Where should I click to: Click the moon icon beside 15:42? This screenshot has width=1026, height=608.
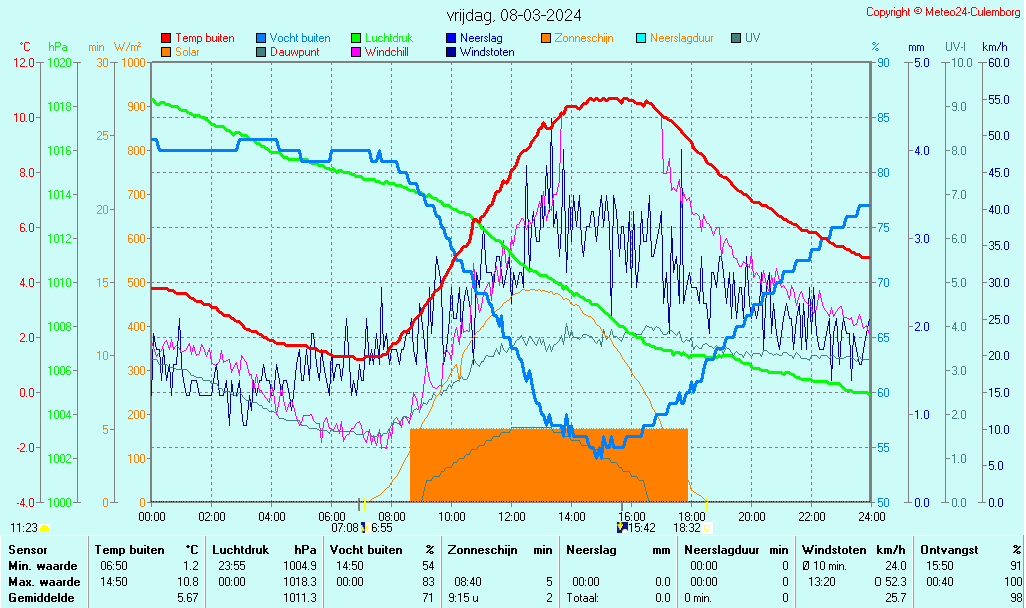click(x=622, y=527)
